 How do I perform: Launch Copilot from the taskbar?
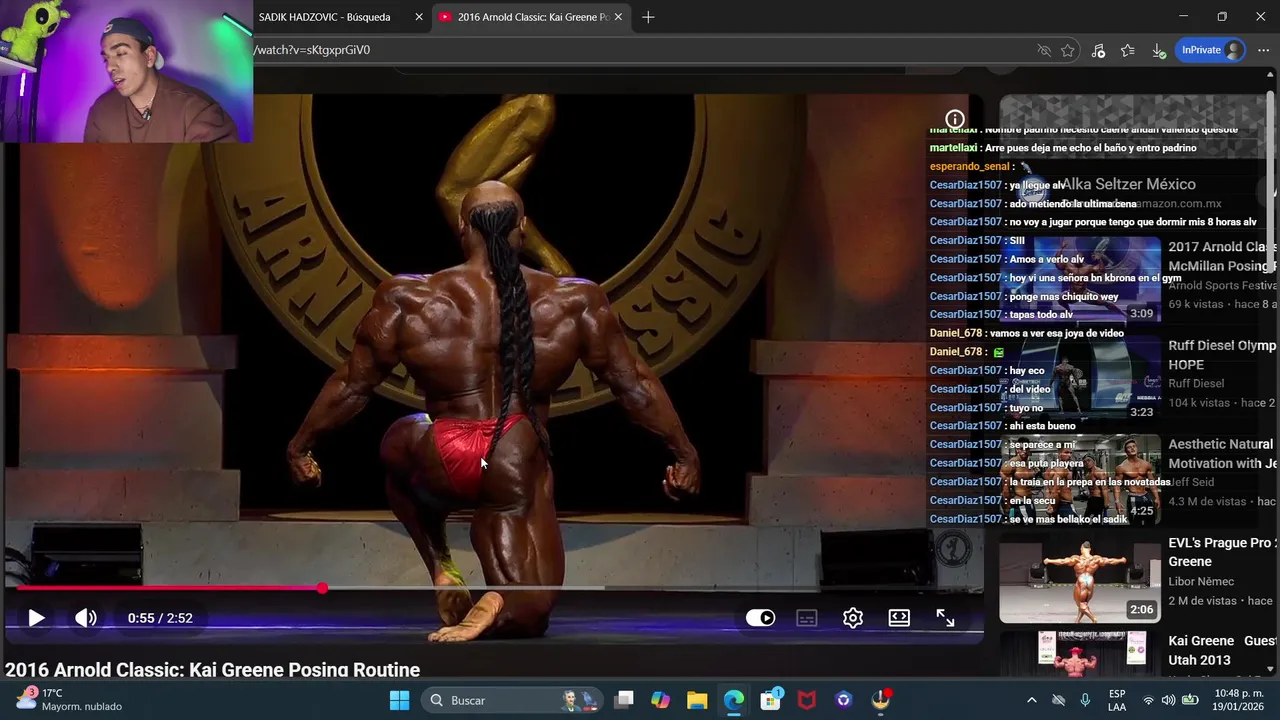[x=660, y=700]
